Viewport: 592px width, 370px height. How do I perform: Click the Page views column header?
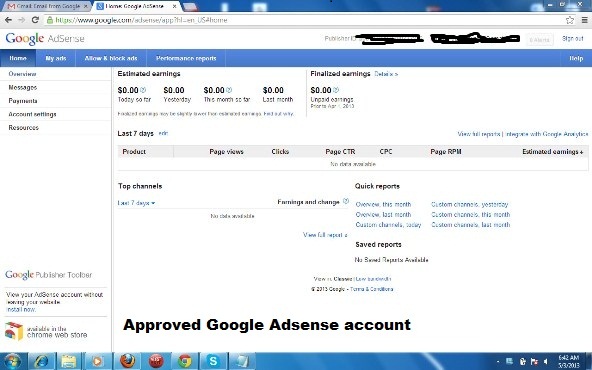(227, 151)
